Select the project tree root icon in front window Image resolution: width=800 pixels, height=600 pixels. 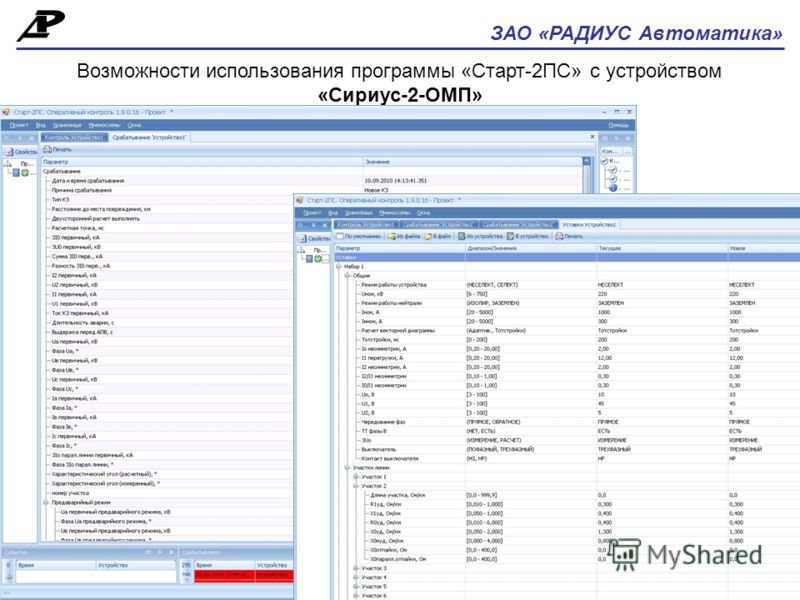click(302, 250)
